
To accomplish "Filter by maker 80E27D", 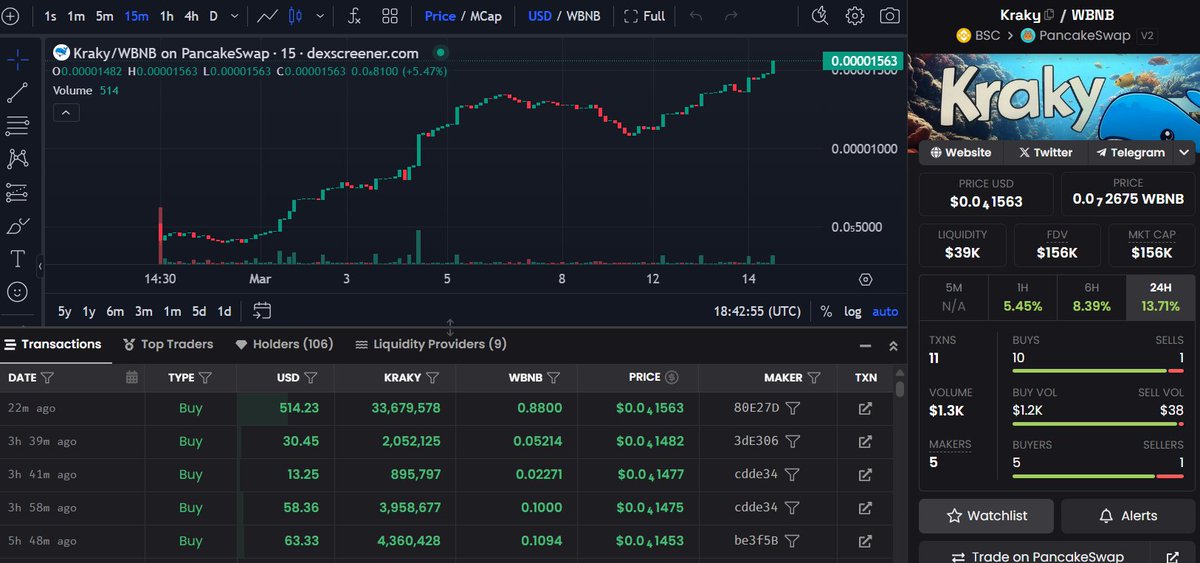I will [x=793, y=409].
